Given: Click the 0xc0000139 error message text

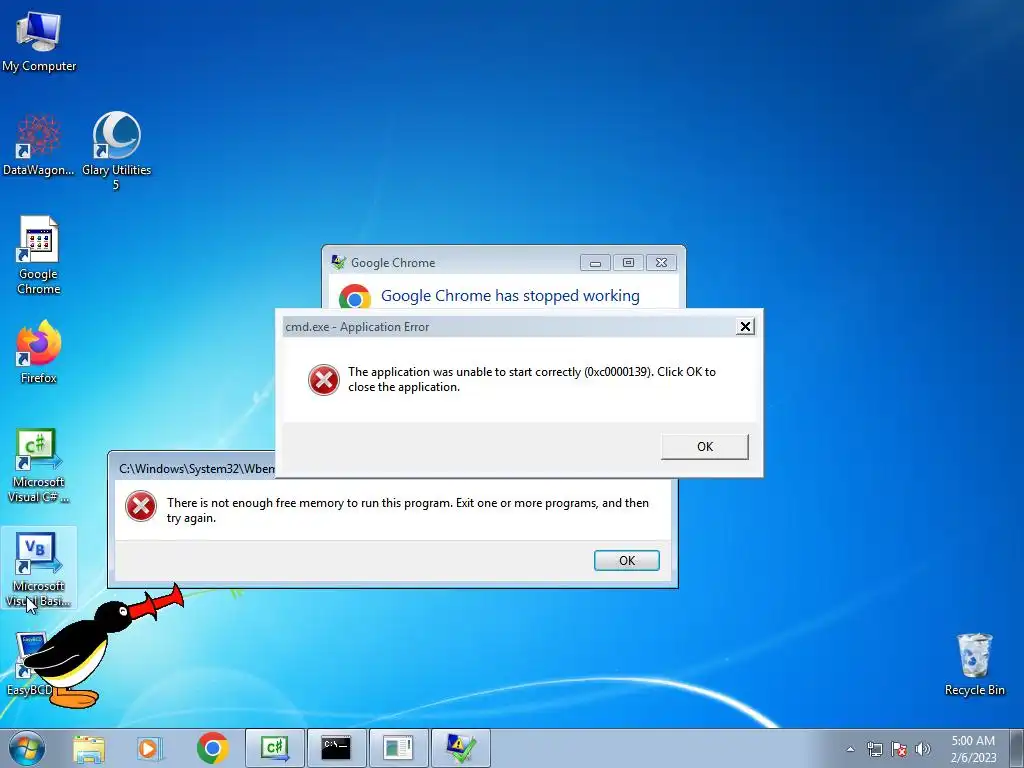Looking at the screenshot, I should click(x=532, y=379).
